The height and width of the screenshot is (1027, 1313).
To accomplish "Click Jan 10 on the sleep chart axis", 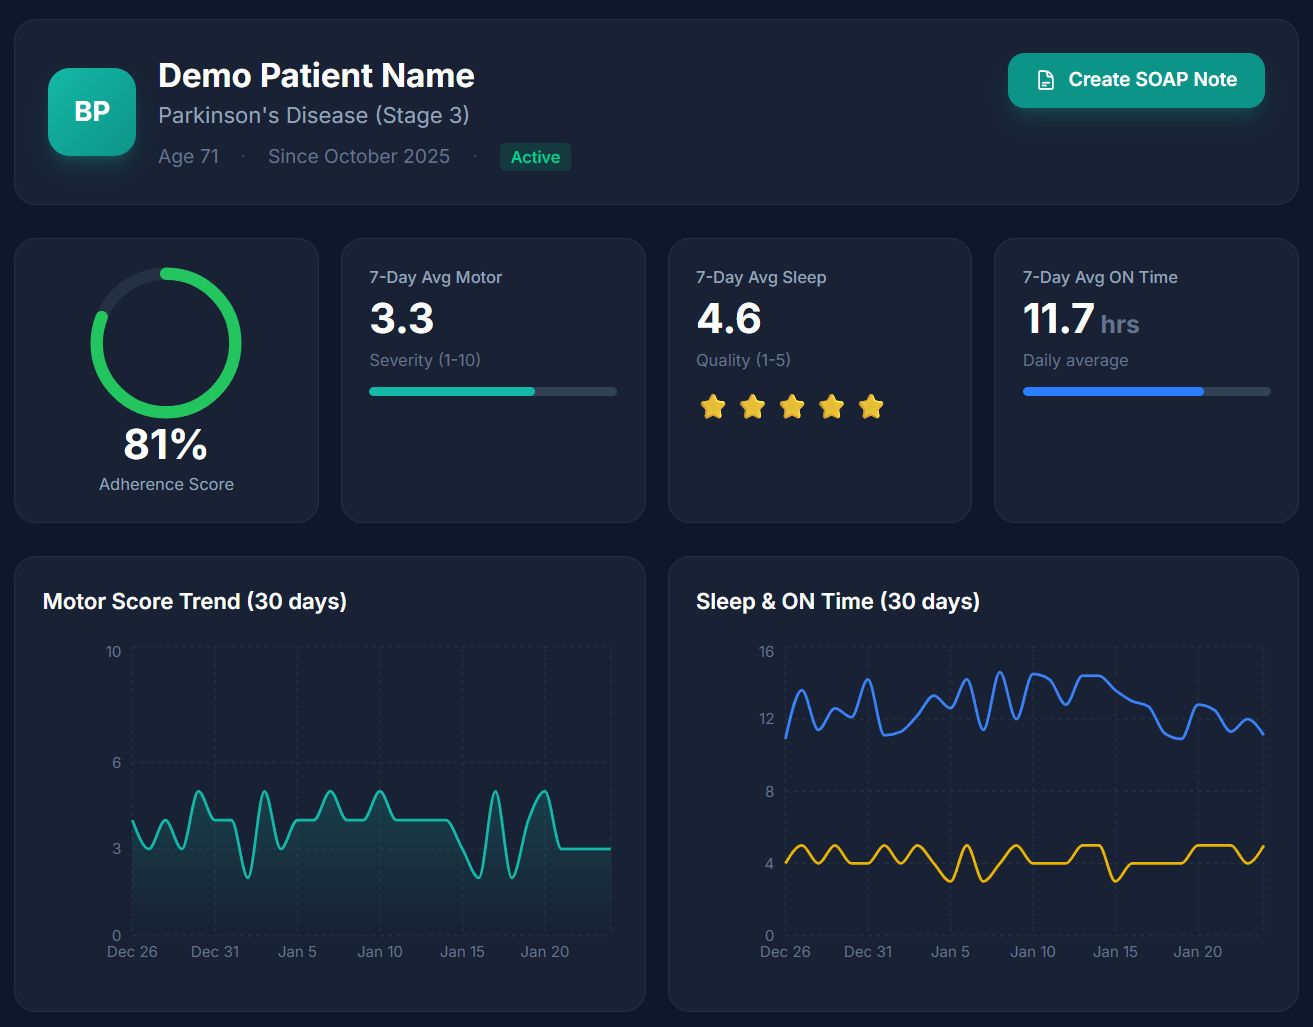I will (x=1033, y=952).
